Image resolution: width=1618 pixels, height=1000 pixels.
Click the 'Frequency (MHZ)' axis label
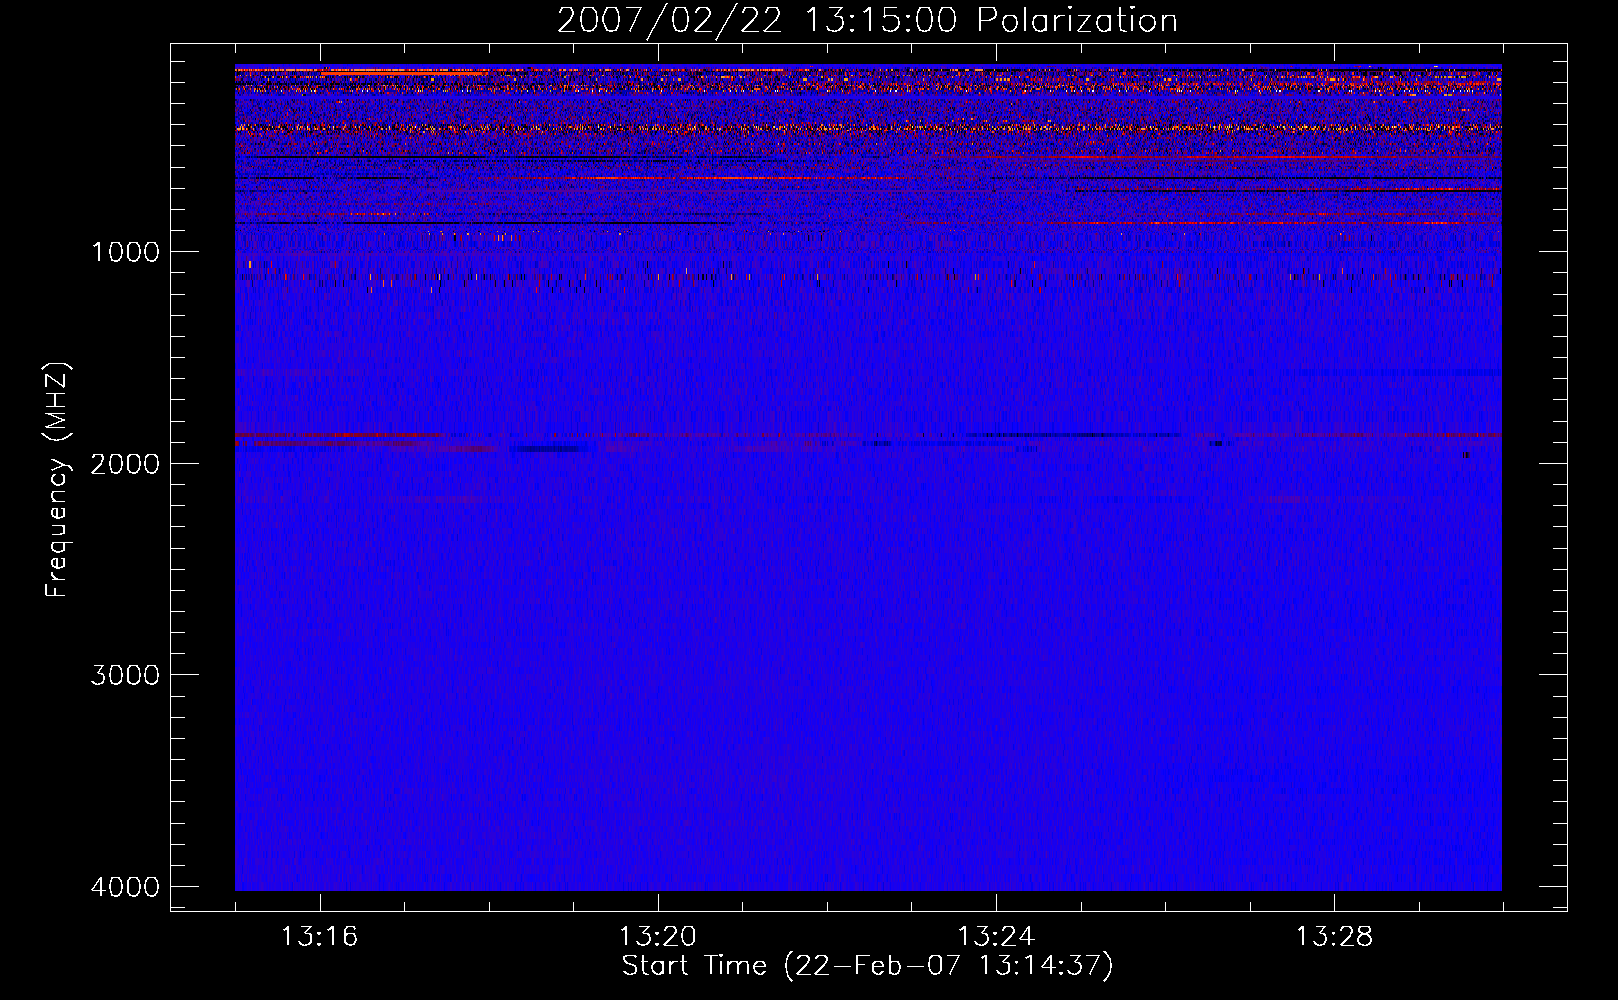[x=58, y=480]
